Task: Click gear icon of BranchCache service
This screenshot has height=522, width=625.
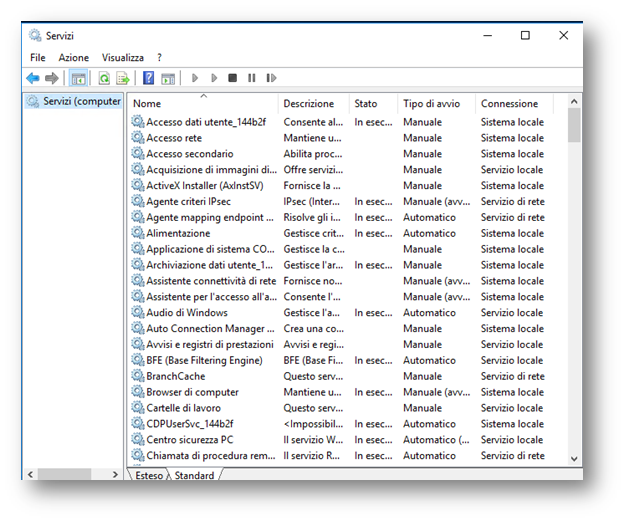Action: click(x=138, y=376)
